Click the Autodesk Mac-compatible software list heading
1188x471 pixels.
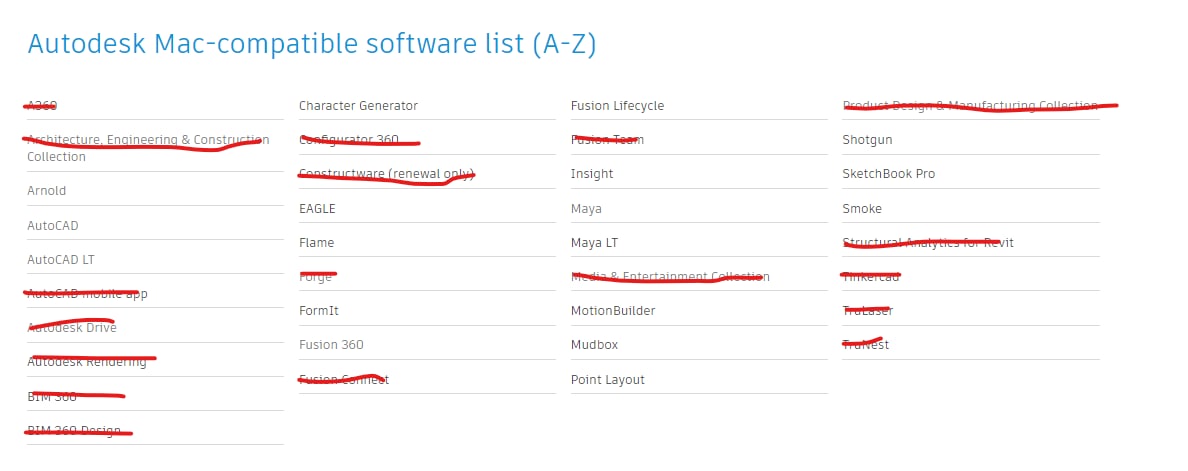click(x=311, y=44)
